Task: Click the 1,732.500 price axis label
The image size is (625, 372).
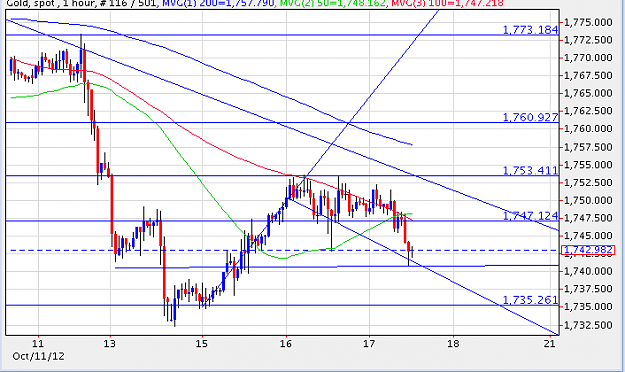Action: pyautogui.click(x=589, y=325)
